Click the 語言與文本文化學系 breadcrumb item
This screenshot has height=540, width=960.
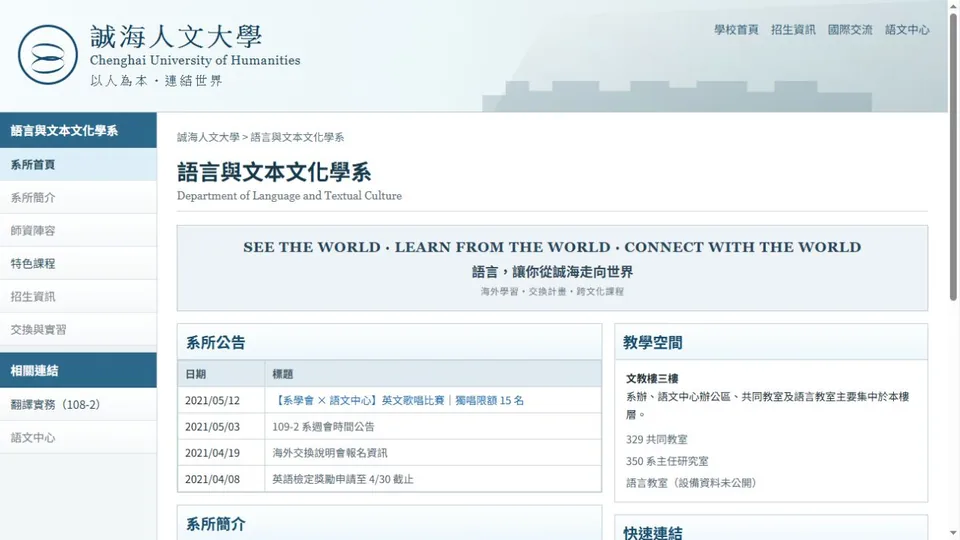pyautogui.click(x=297, y=137)
